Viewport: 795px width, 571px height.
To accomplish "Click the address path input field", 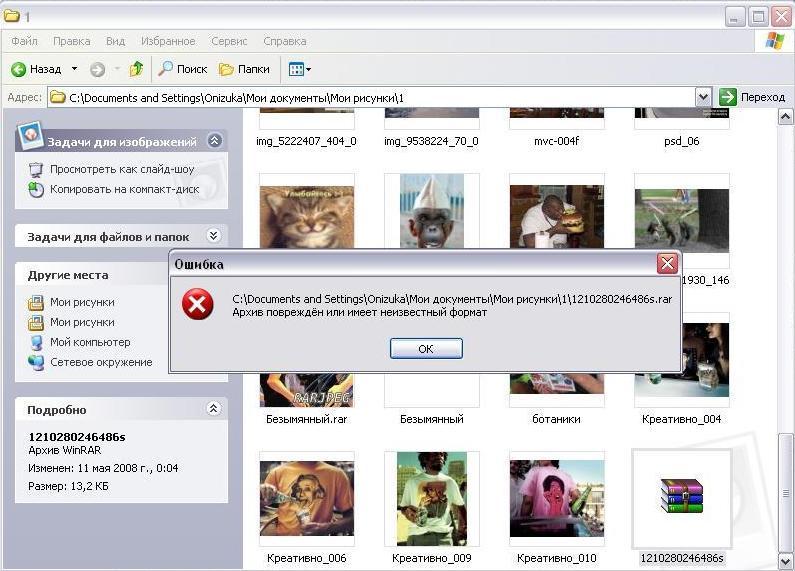I will click(373, 97).
